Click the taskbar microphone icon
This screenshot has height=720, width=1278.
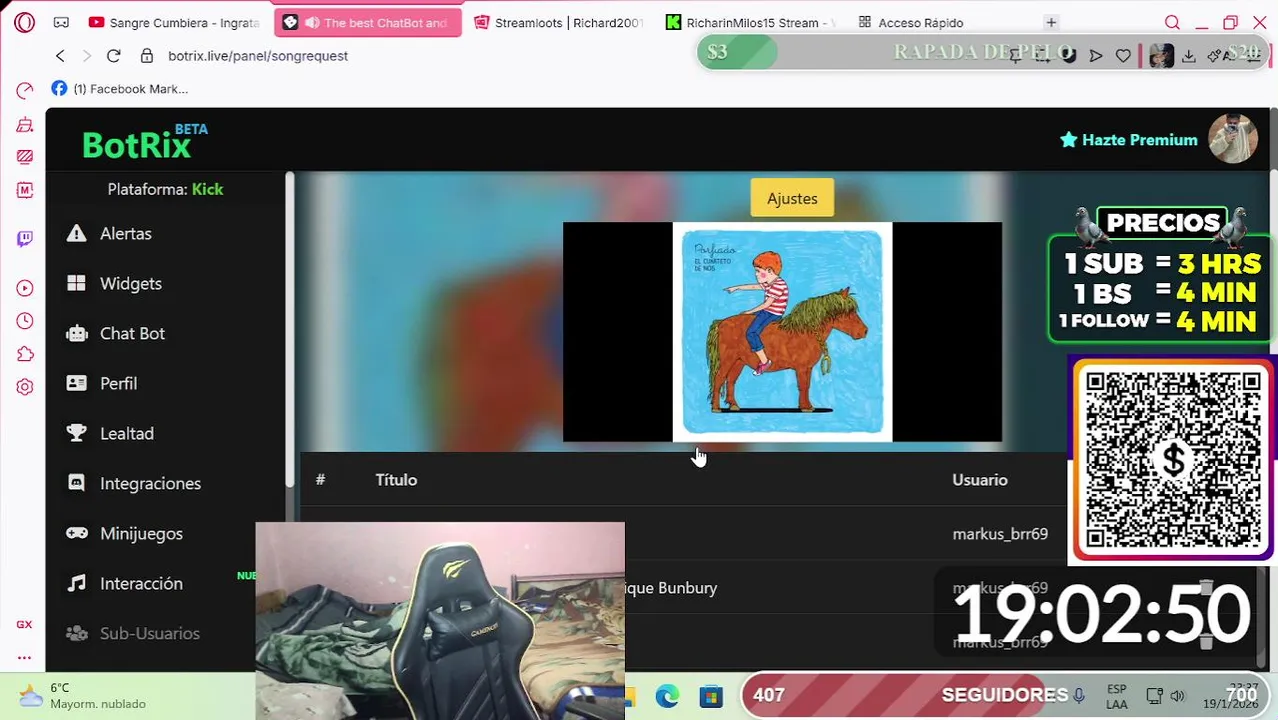point(1079,695)
